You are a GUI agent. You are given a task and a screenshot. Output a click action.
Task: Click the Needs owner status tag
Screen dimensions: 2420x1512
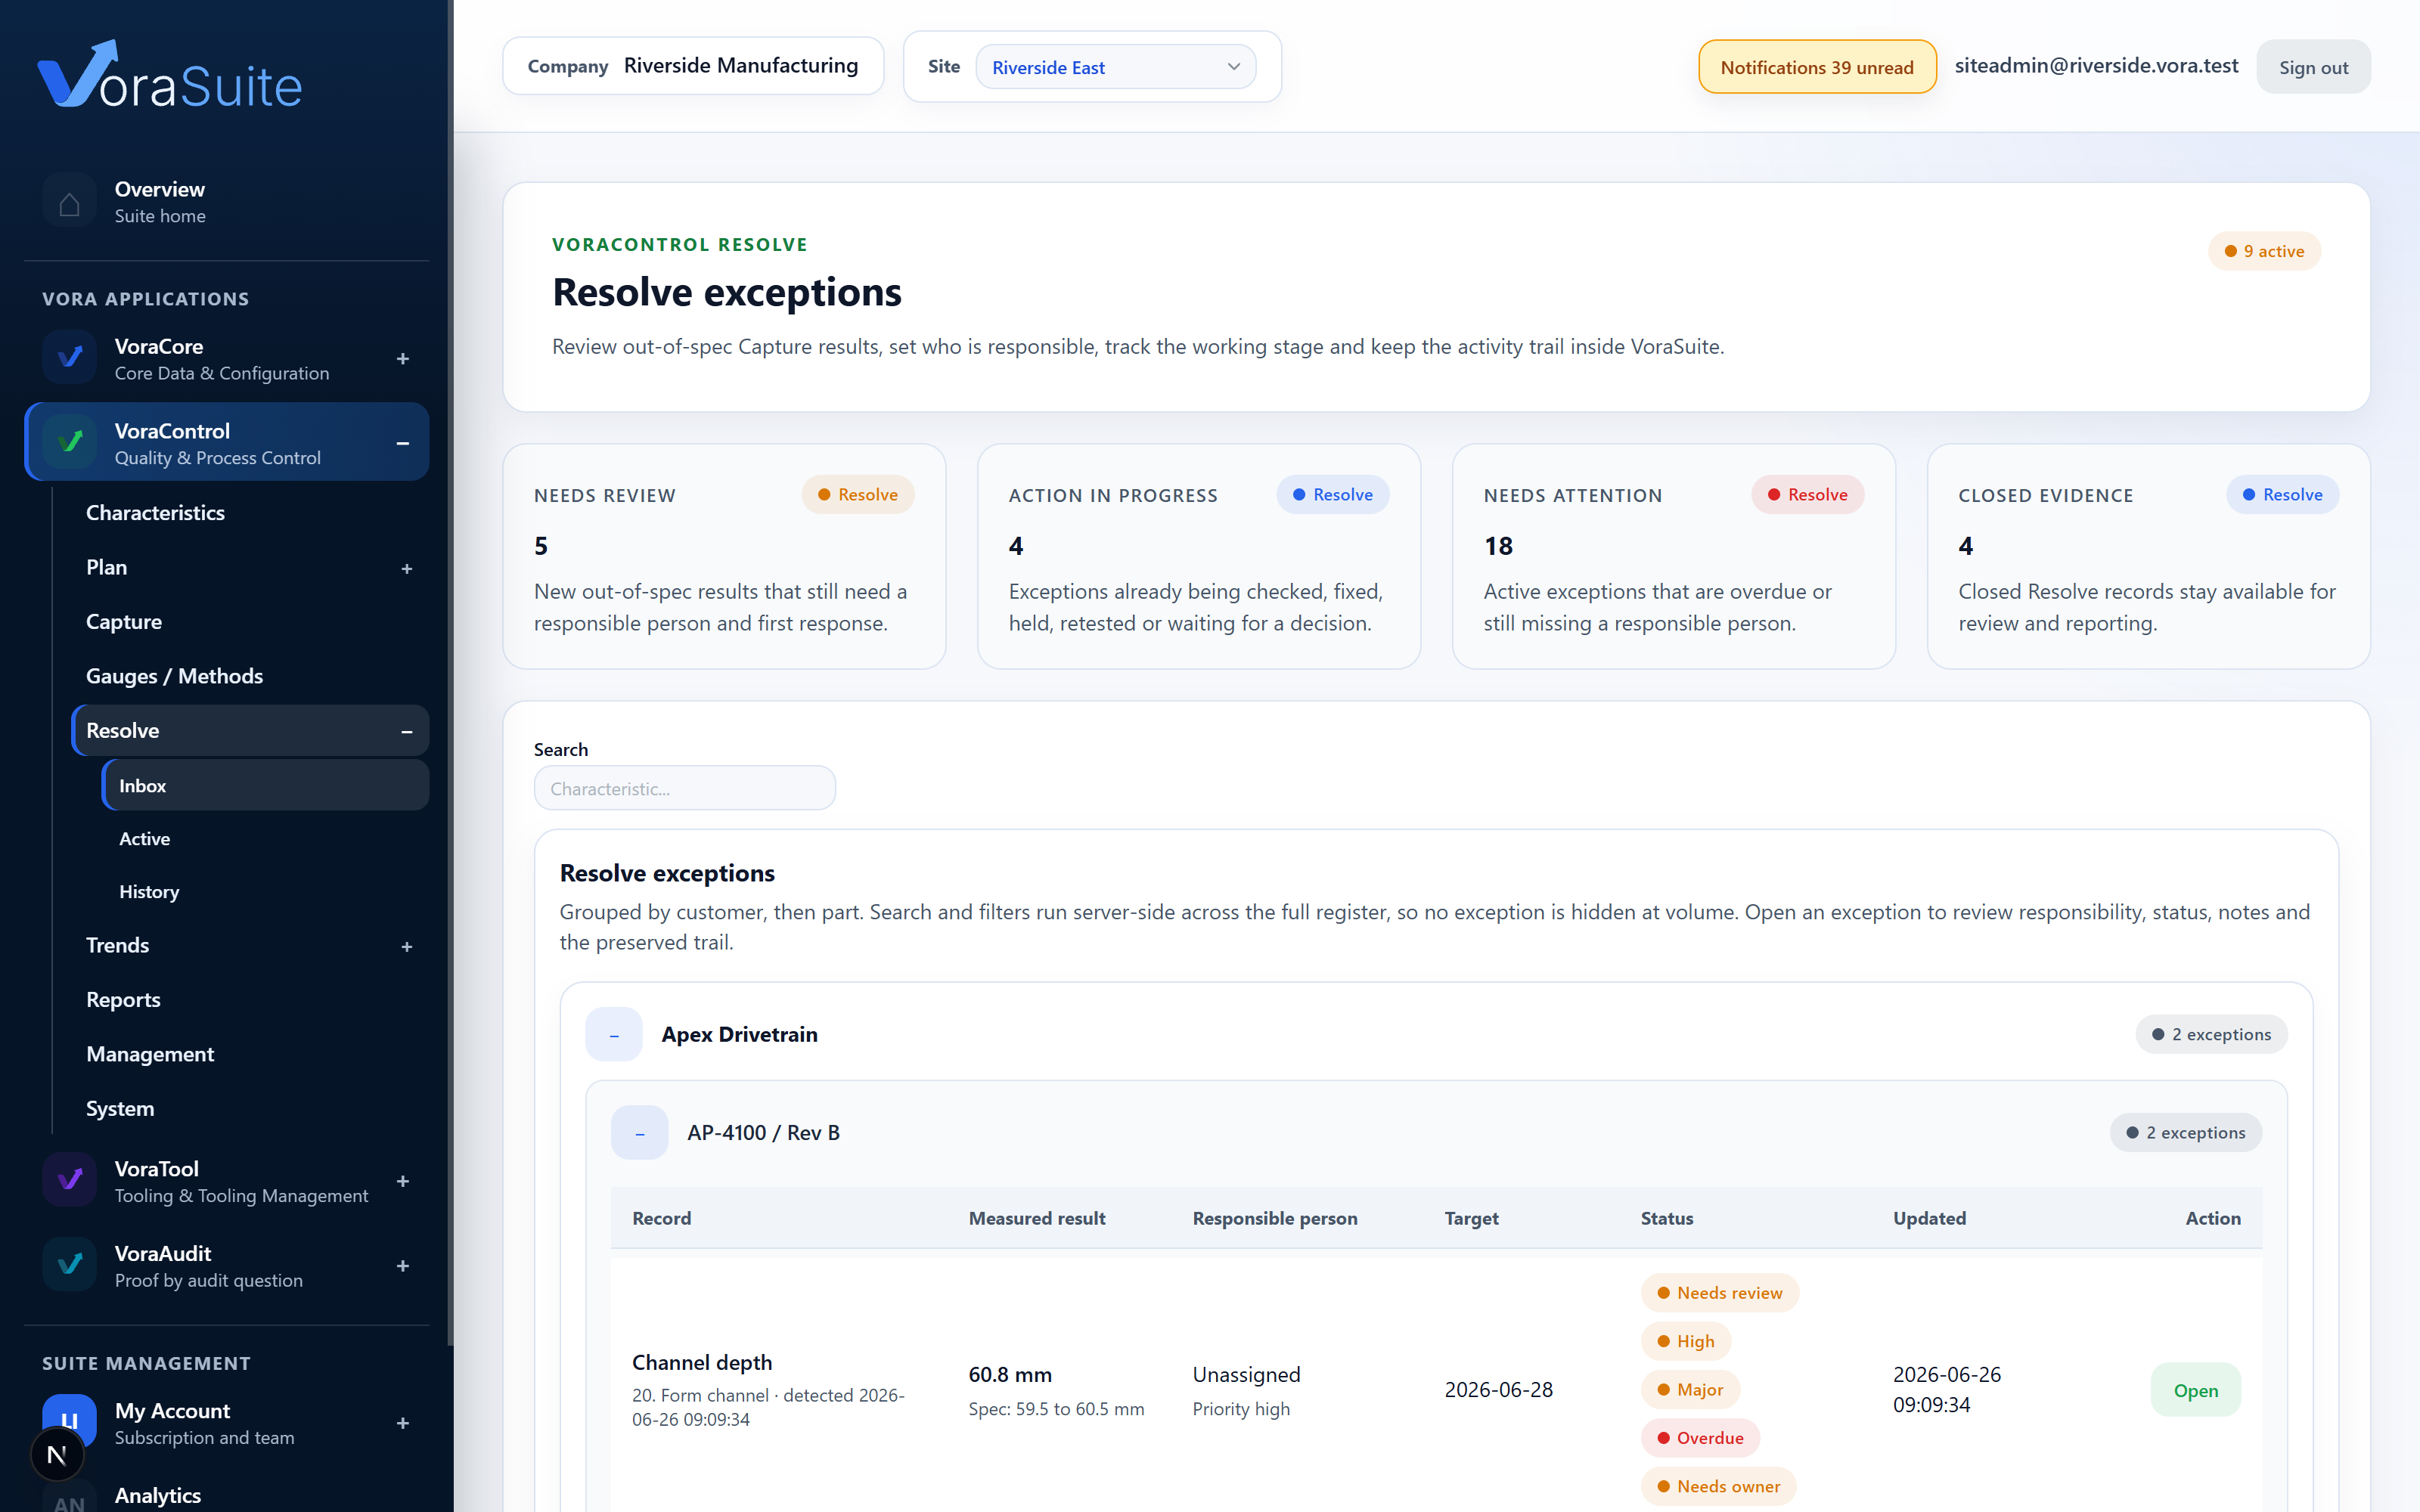1718,1486
